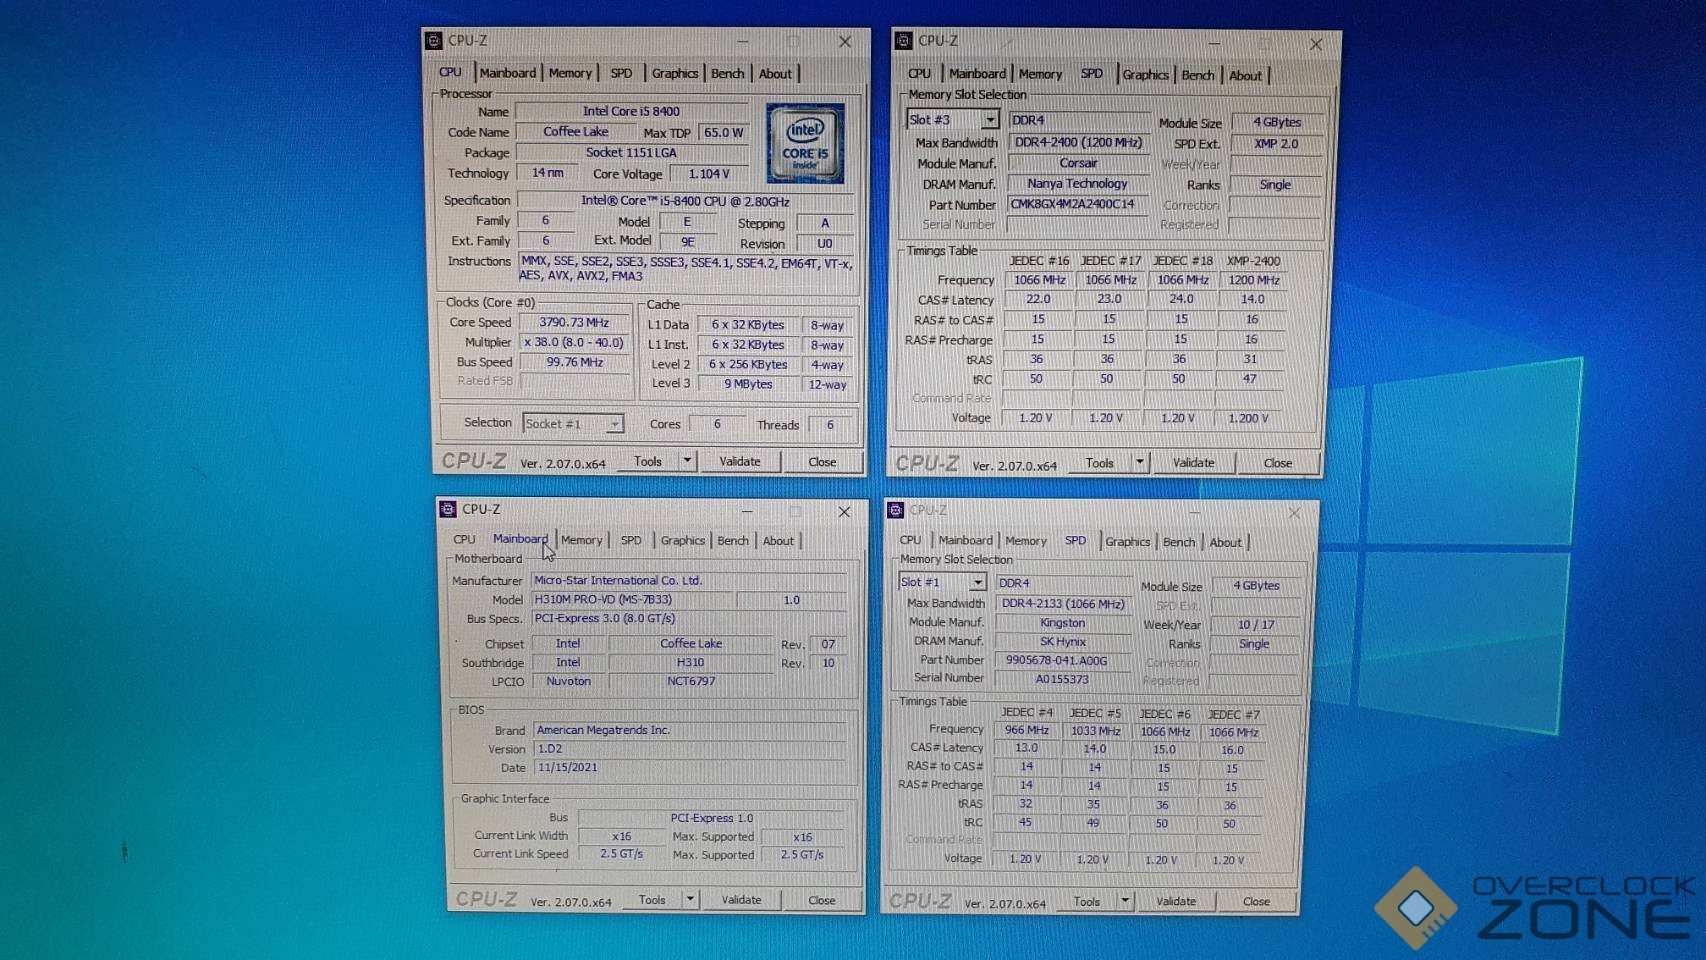Open the Graphics tab in the motherboard window
1706x960 pixels.
[683, 540]
